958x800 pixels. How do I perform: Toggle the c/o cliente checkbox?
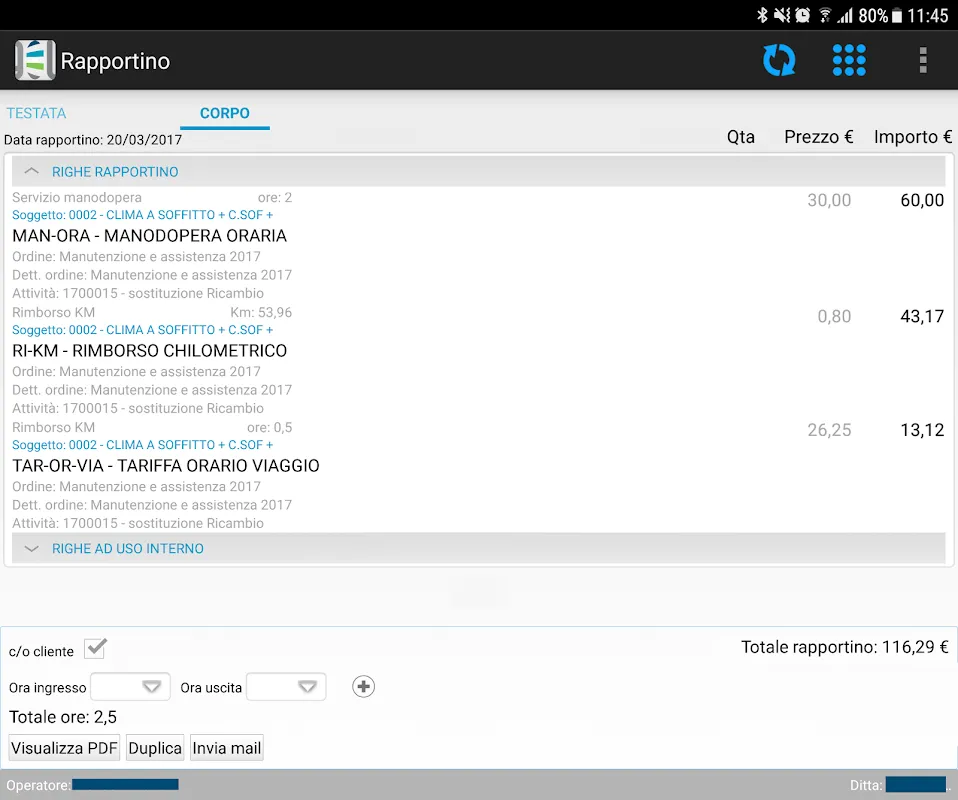click(x=95, y=650)
